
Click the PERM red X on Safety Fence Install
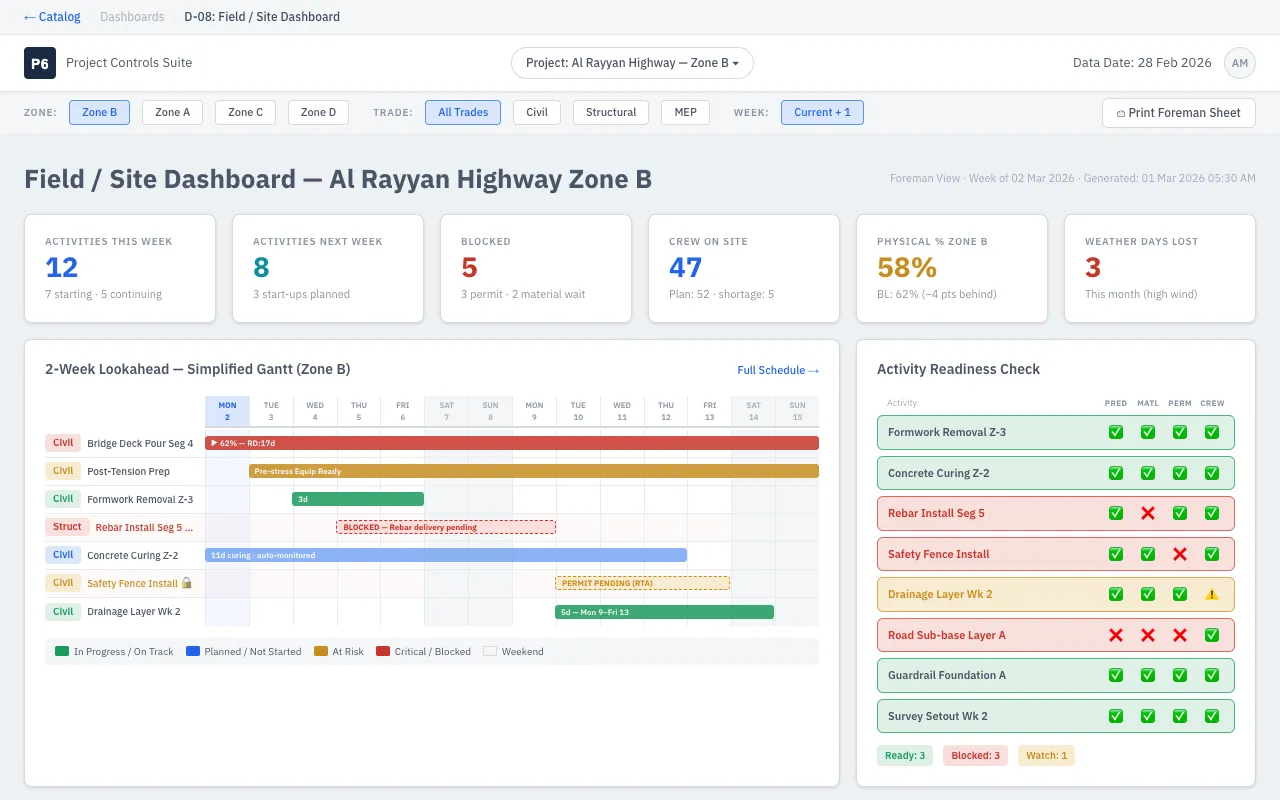pos(1180,554)
